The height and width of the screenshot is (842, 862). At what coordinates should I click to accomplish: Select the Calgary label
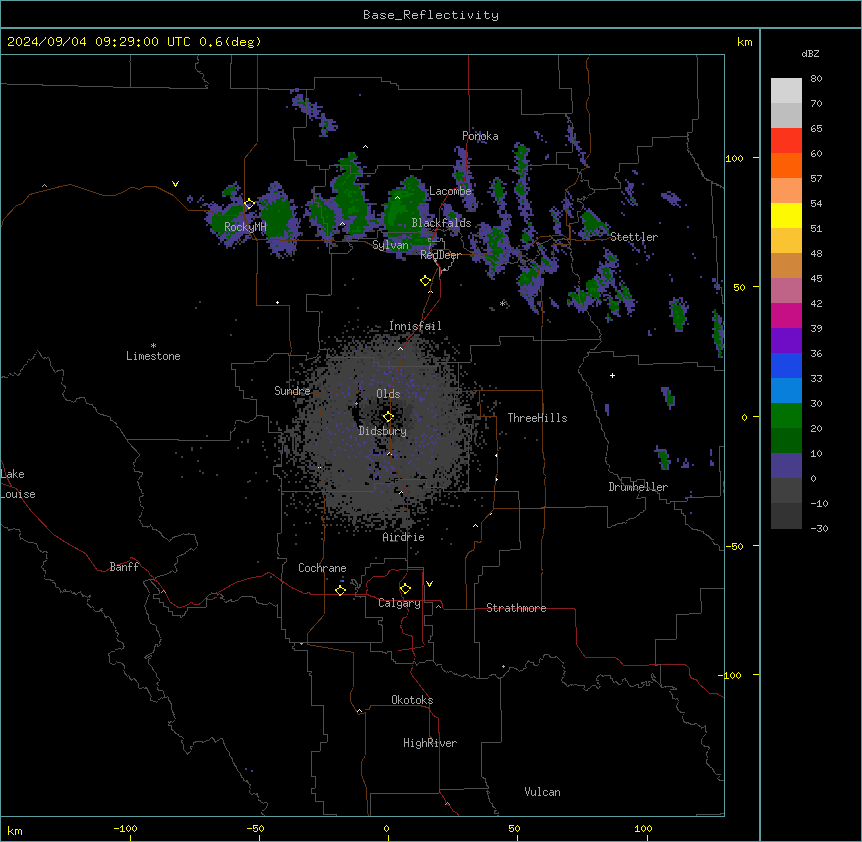(399, 603)
